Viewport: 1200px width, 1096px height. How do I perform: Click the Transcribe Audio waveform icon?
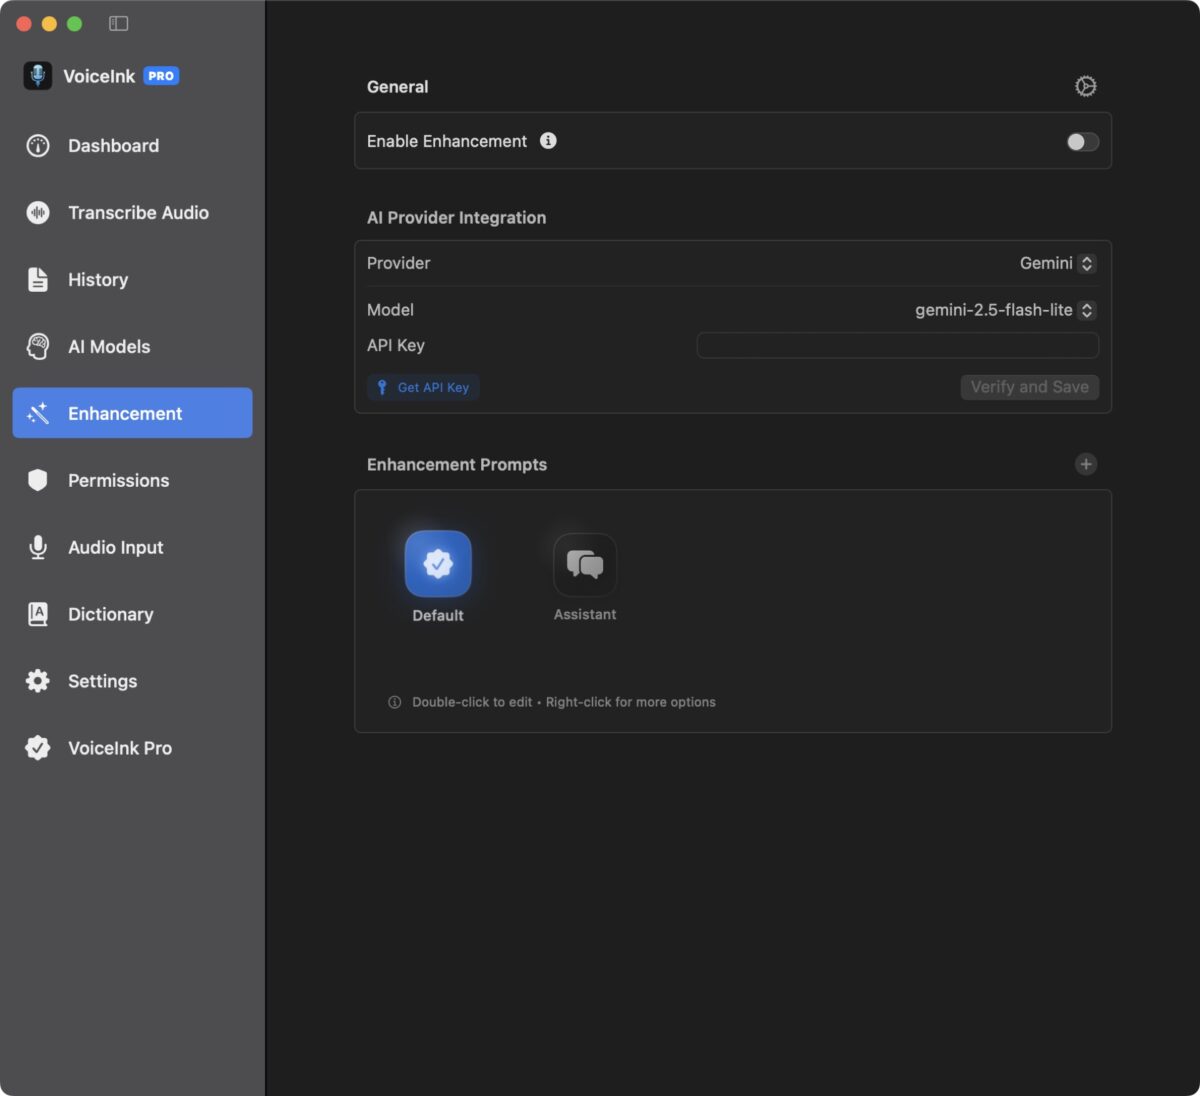tap(38, 213)
